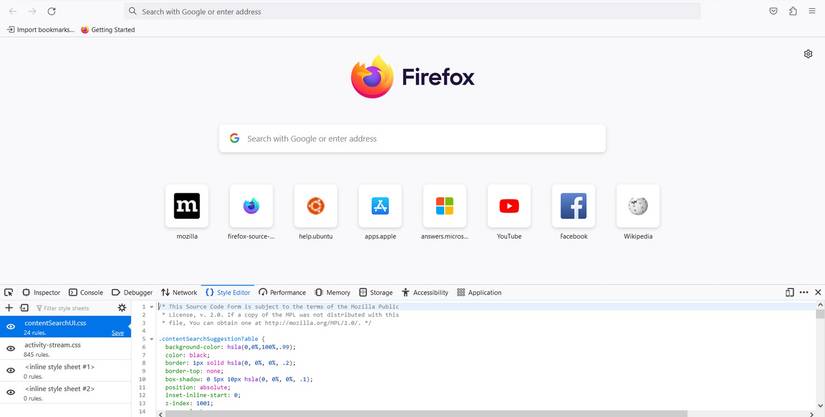Click the '.contentSearchSuggestionTable {' selector line
Viewport: 825px width, 417px height.
click(212, 339)
